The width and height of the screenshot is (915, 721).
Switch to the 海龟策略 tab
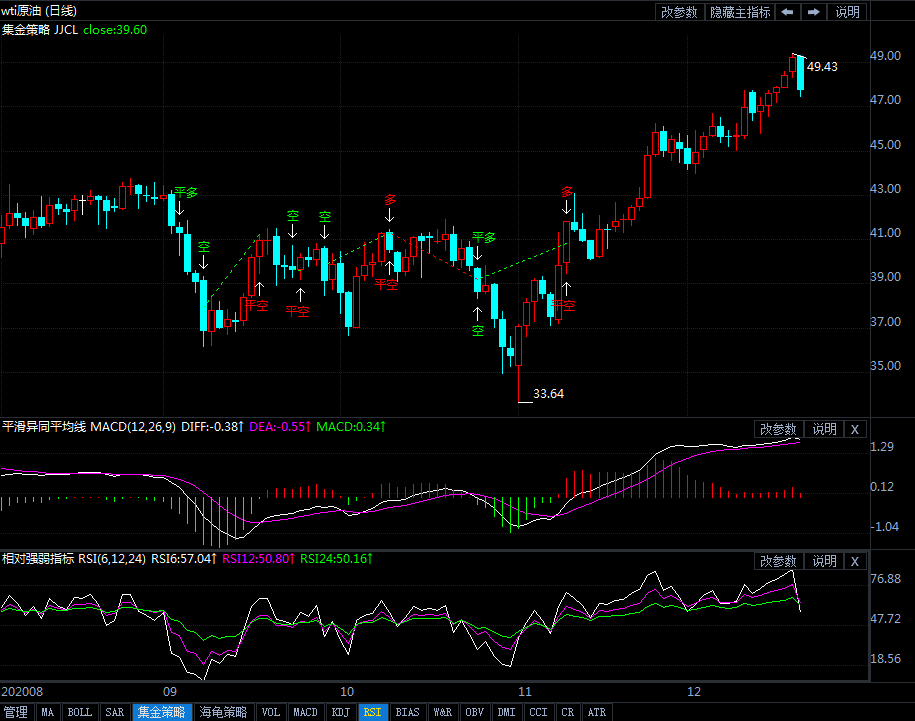pos(222,712)
